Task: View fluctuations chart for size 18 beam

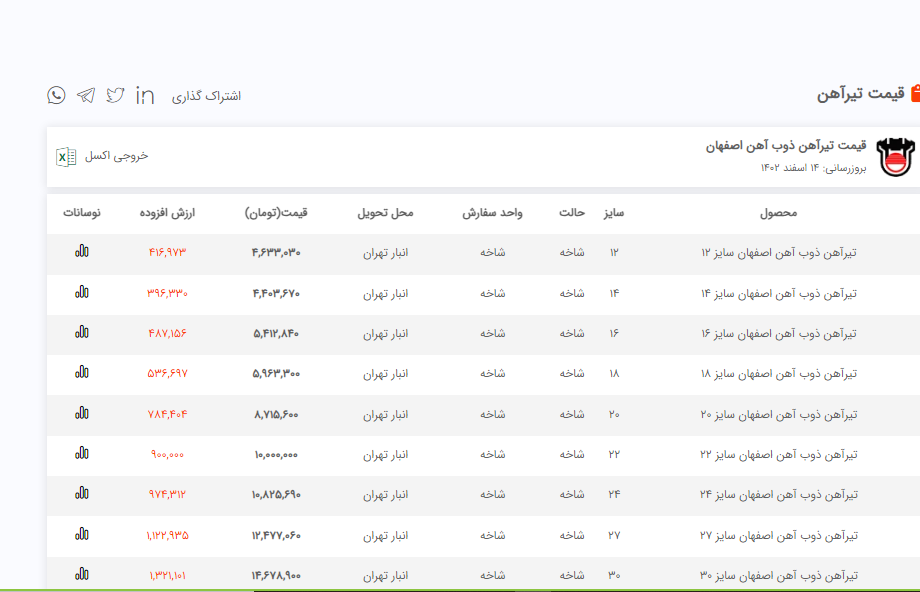Action: pos(82,373)
